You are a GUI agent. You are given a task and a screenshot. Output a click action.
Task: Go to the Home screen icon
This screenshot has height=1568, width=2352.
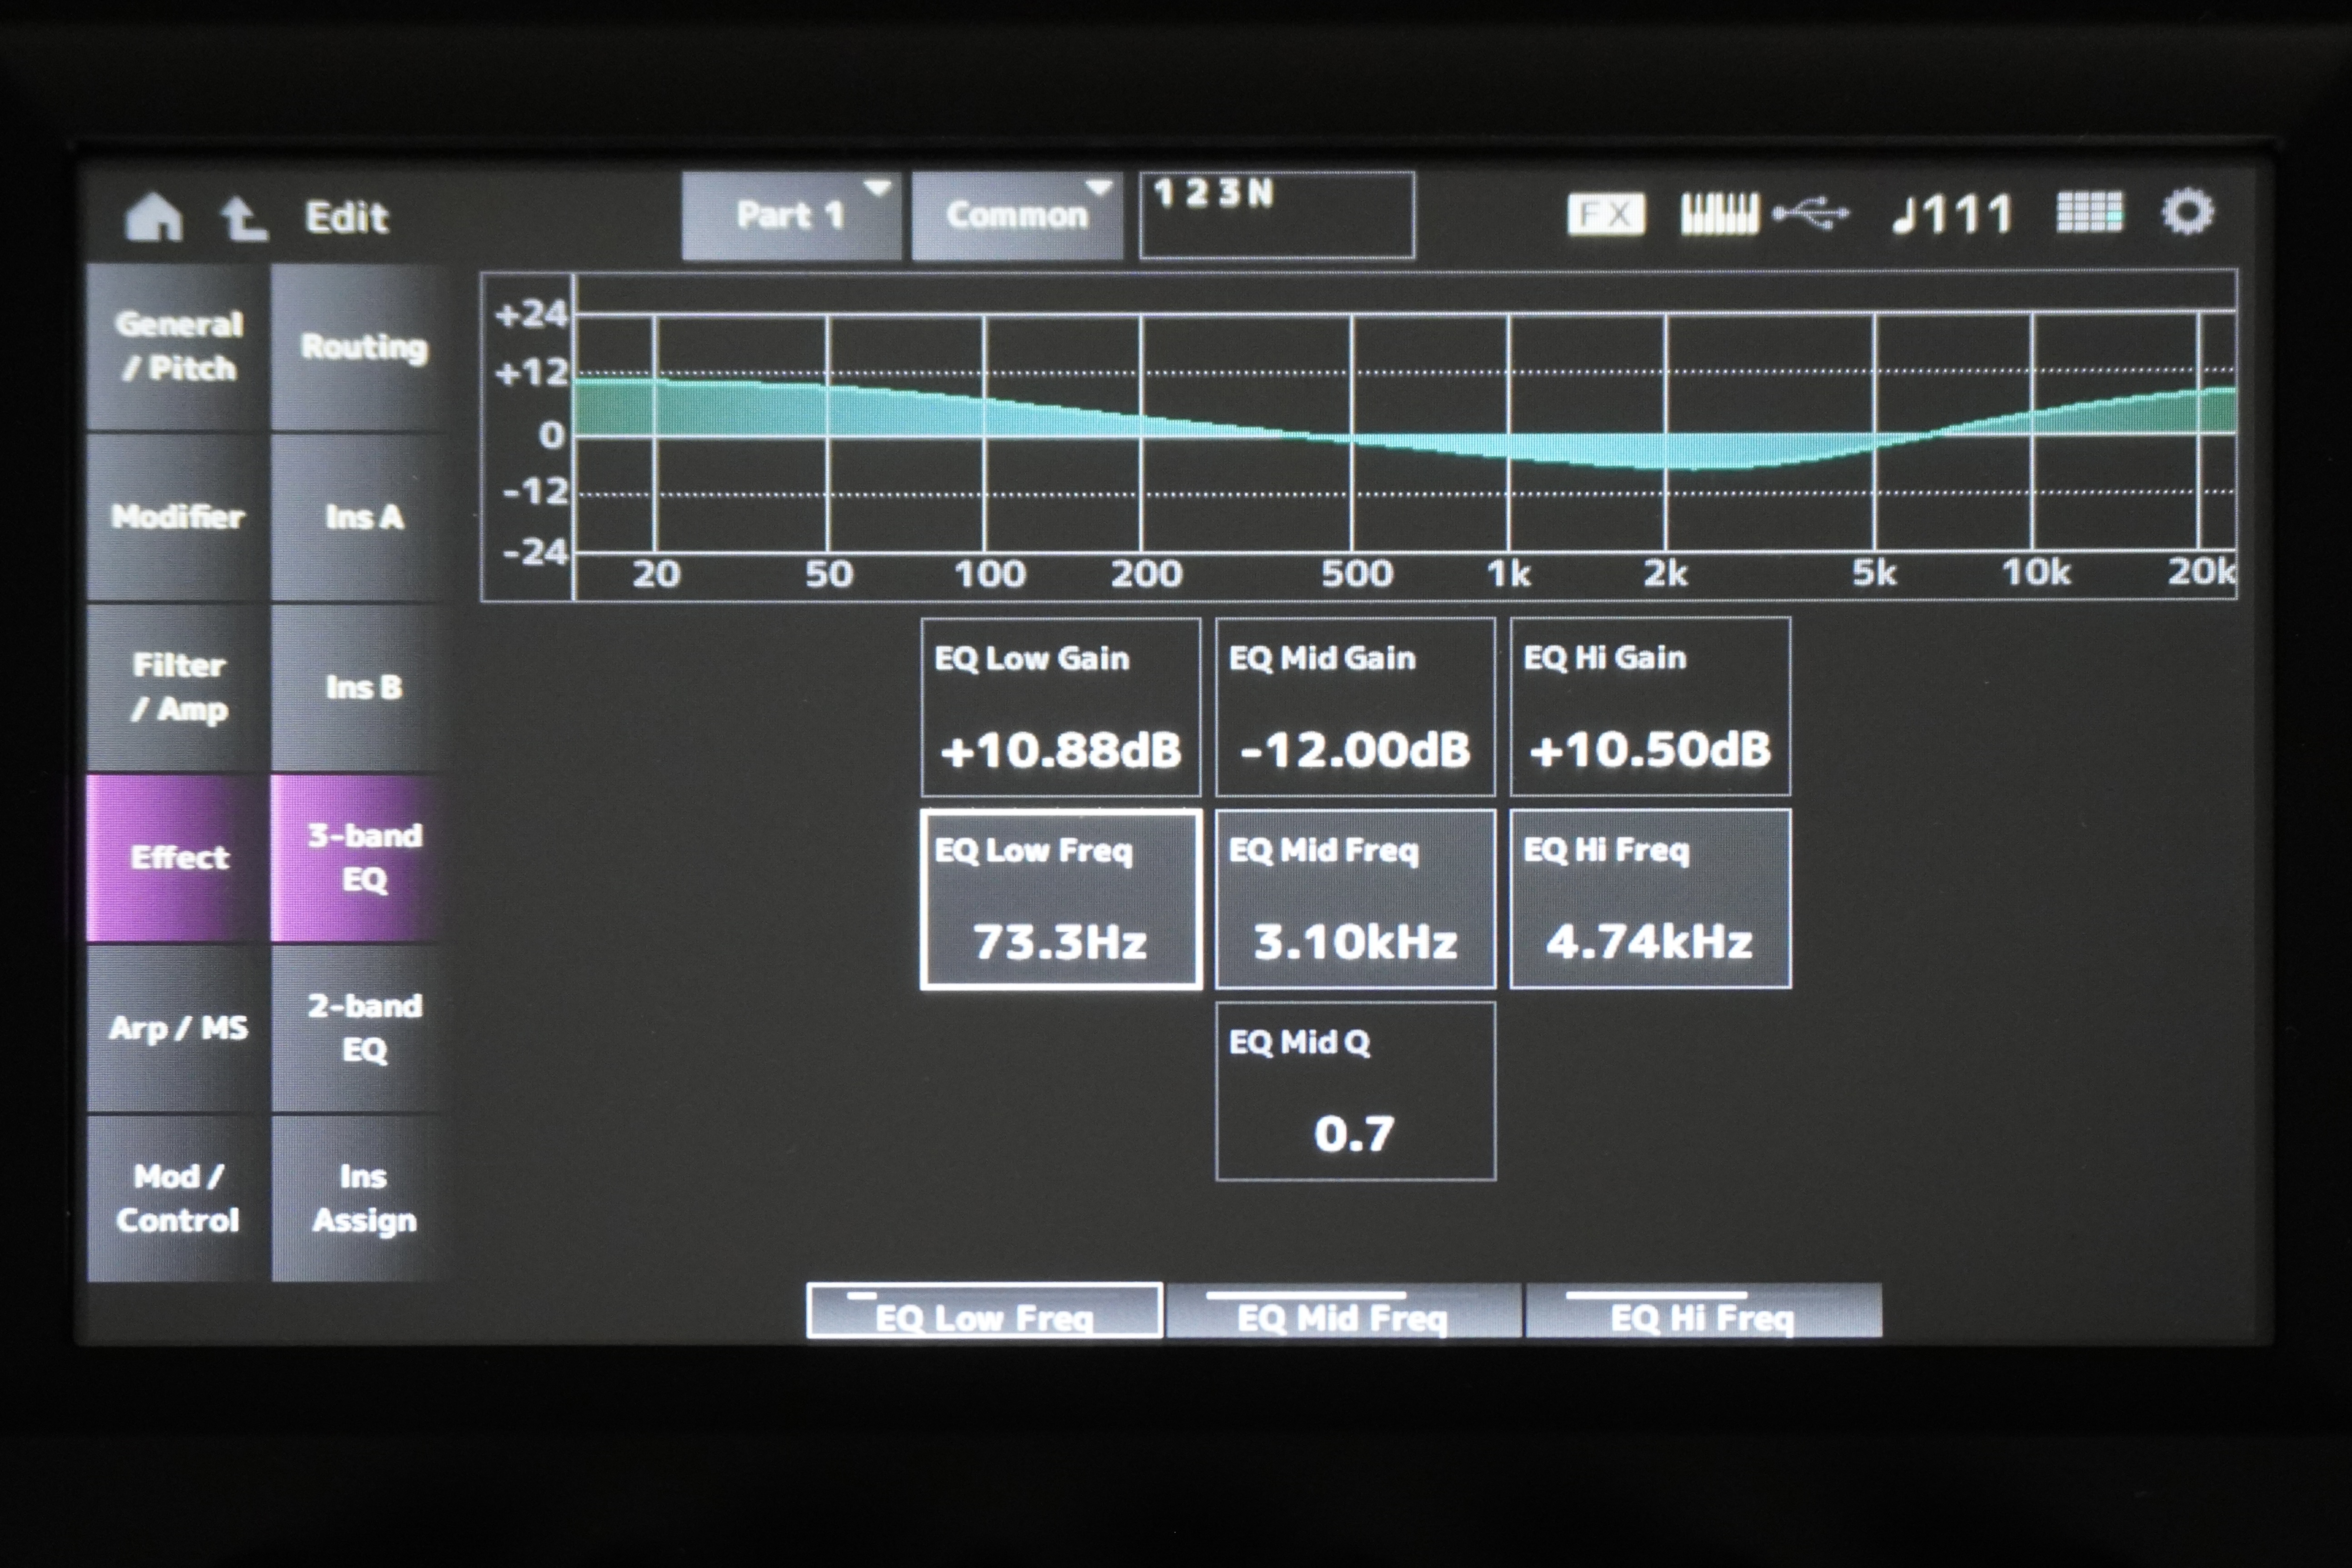point(153,216)
